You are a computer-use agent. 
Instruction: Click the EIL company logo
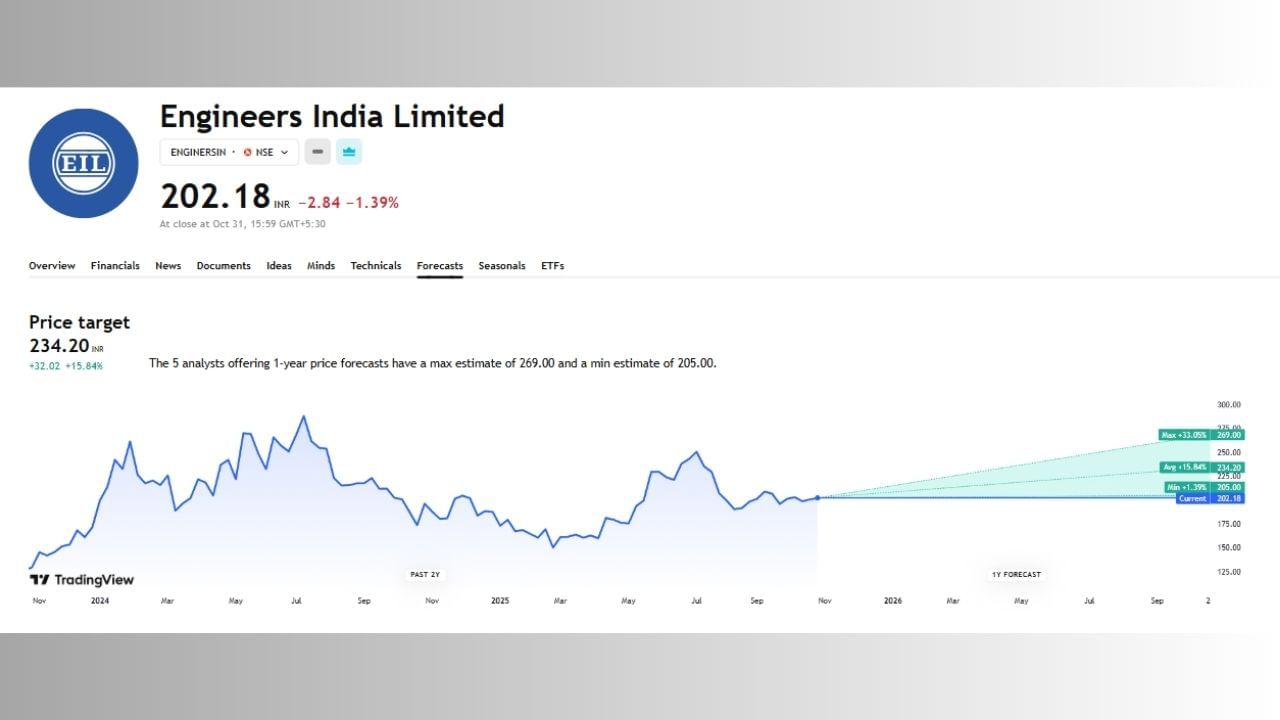click(x=83, y=164)
